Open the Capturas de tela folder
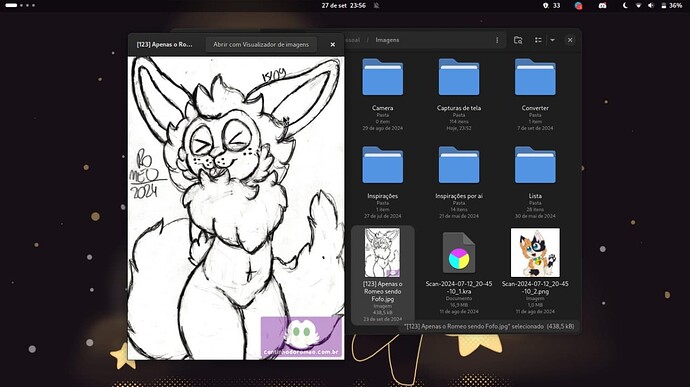 click(x=459, y=77)
